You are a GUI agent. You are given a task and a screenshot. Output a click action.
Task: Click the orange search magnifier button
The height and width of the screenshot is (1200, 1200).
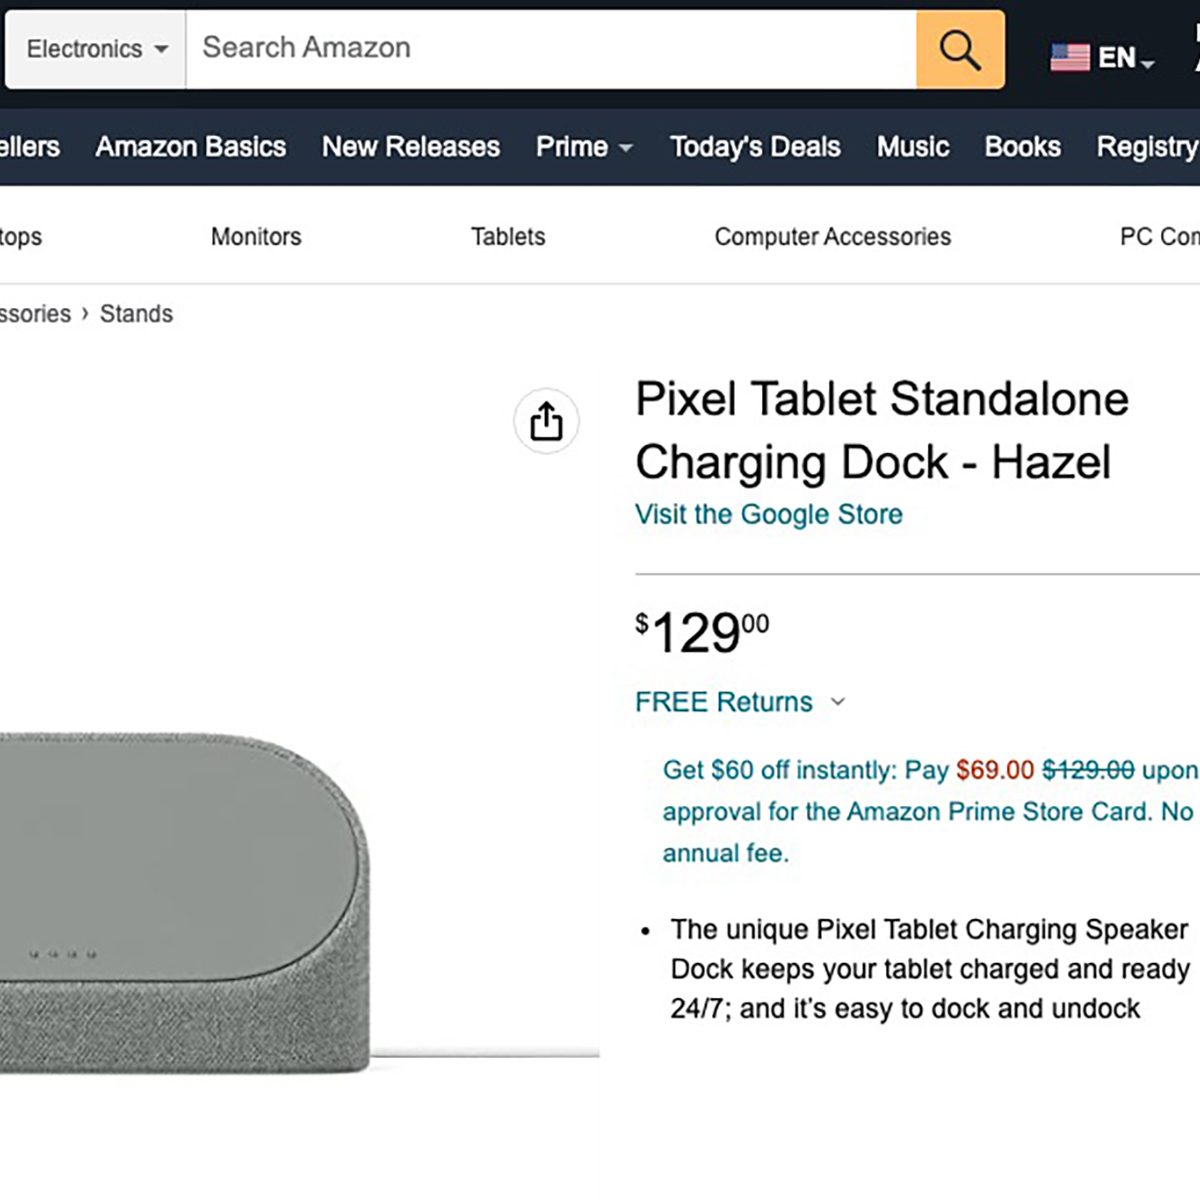960,49
